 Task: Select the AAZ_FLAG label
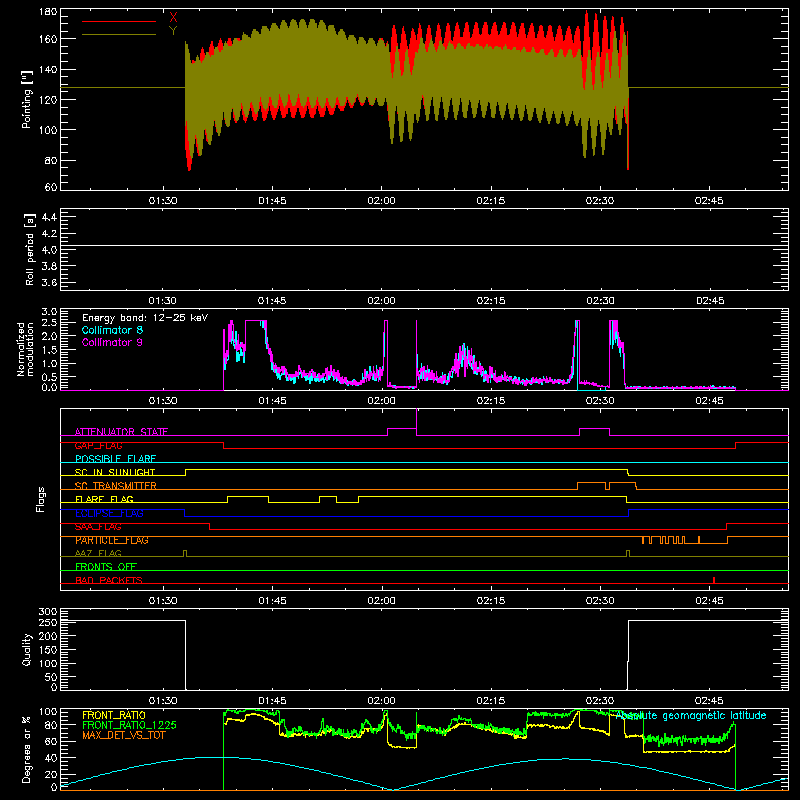point(98,553)
